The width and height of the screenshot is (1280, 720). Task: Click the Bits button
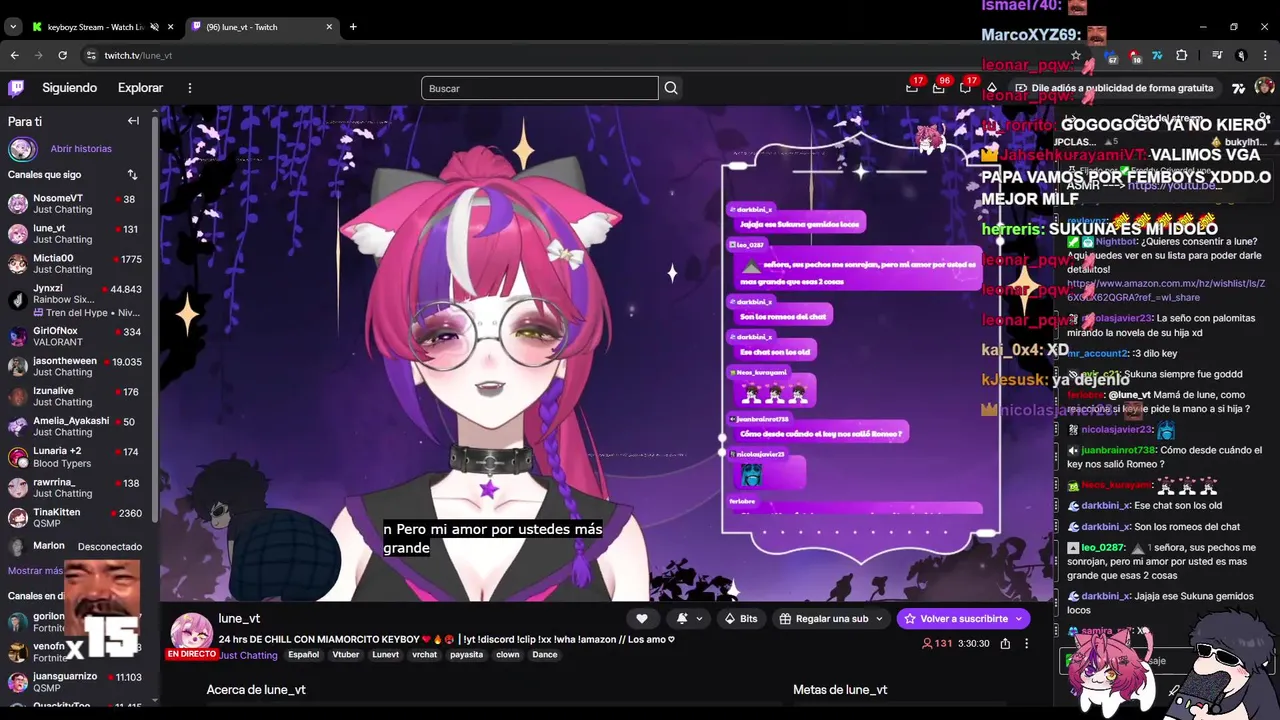click(741, 619)
